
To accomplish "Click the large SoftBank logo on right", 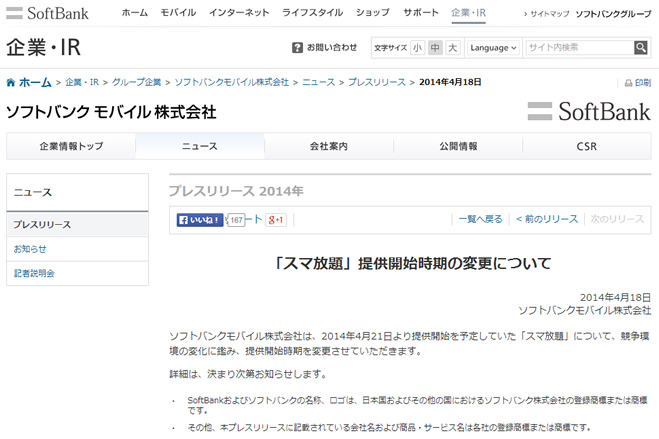I will pyautogui.click(x=589, y=111).
